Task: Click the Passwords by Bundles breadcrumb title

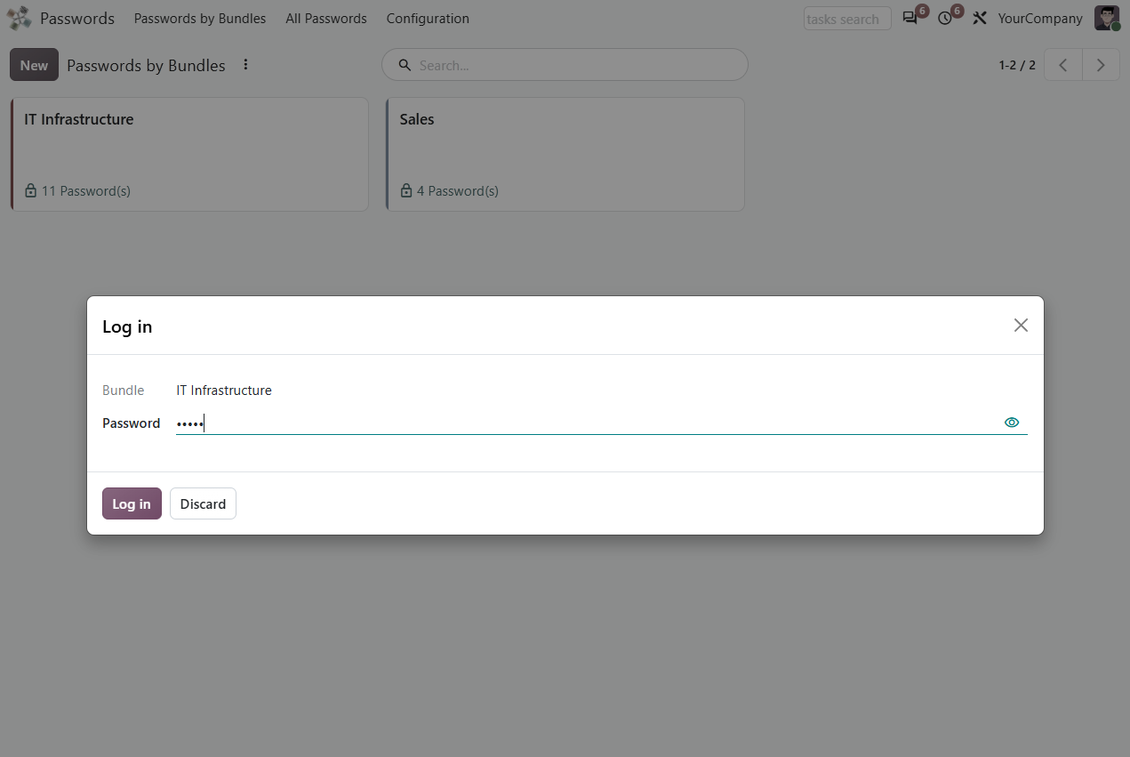Action: pos(146,66)
